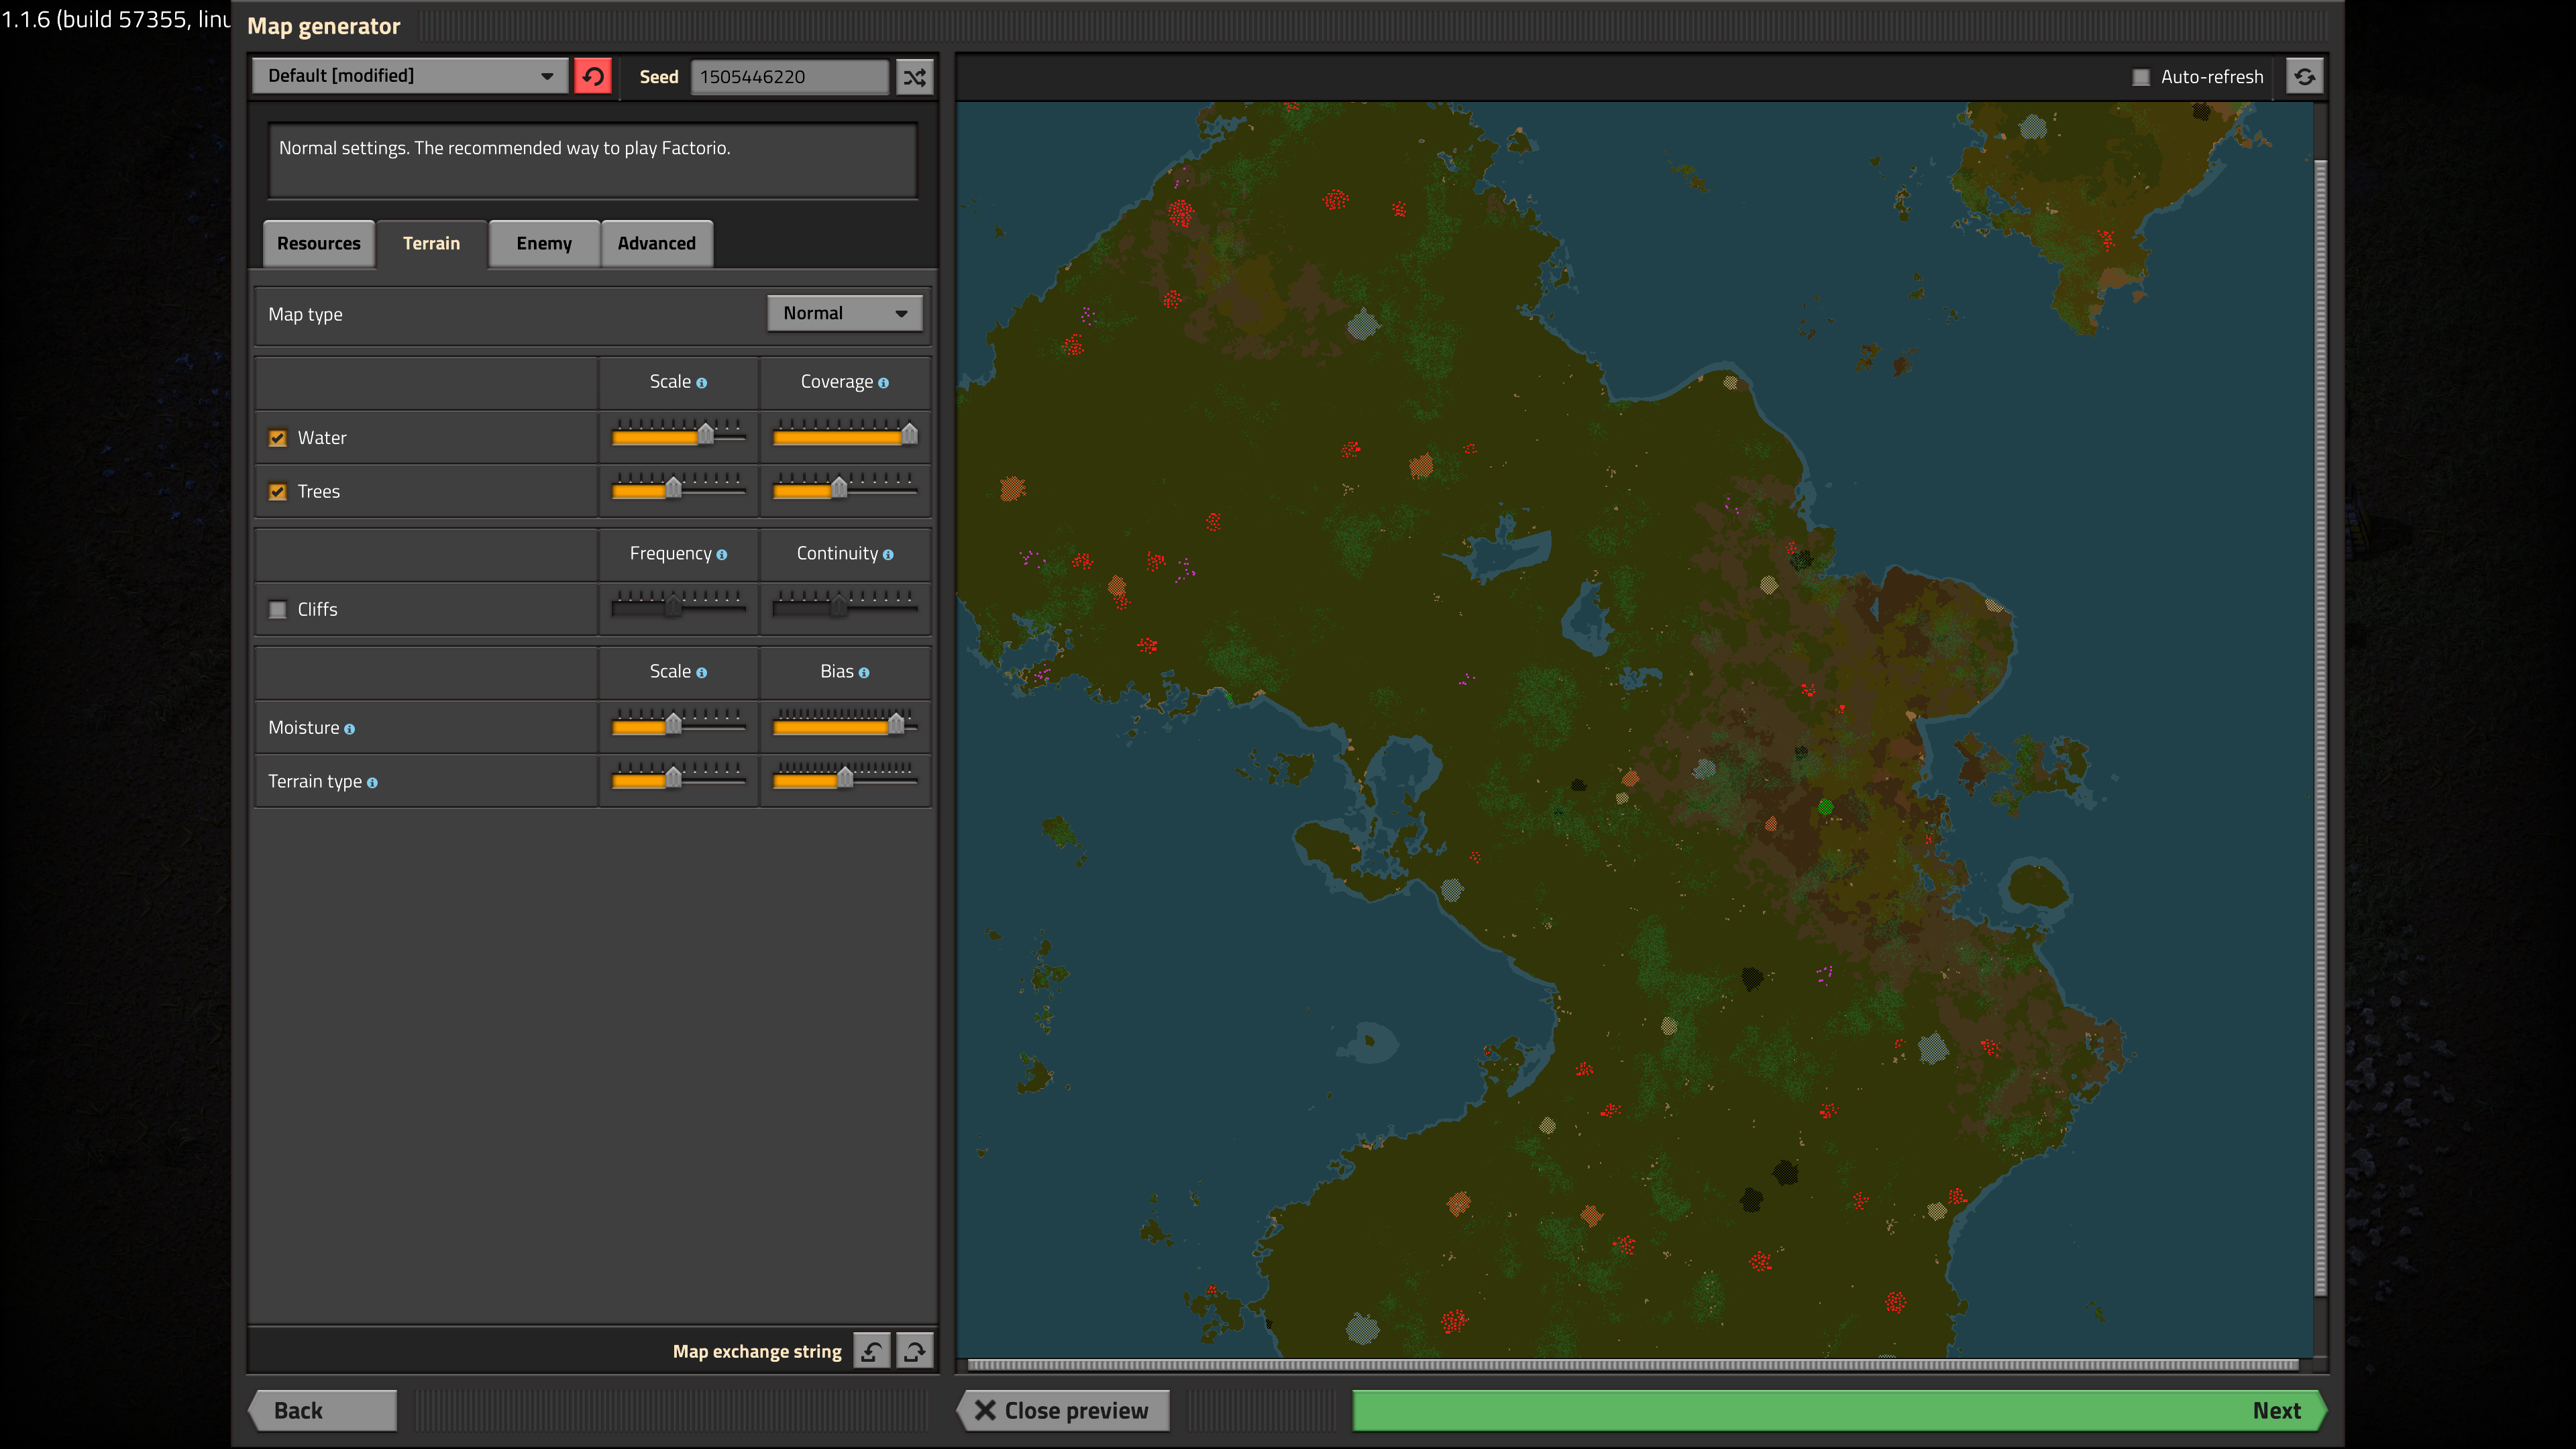
Task: Randomize the map seed shuffle icon
Action: tap(914, 76)
